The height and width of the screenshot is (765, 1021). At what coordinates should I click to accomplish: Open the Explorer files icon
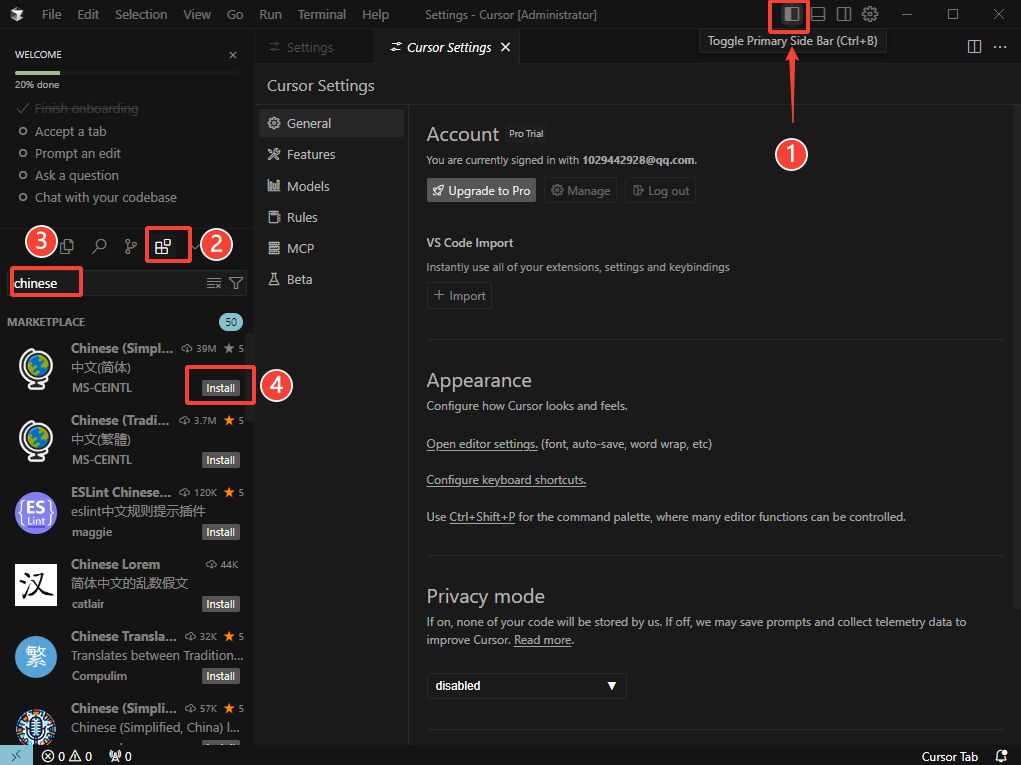tap(66, 246)
